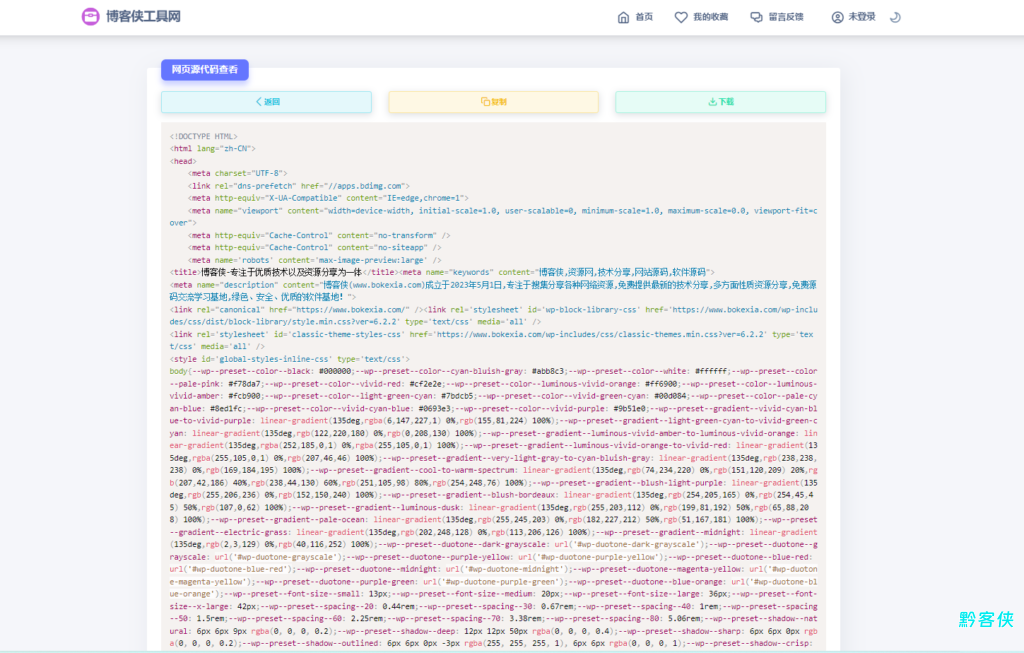Click the home house icon
Viewport: 1024px width, 653px height.
coord(624,17)
